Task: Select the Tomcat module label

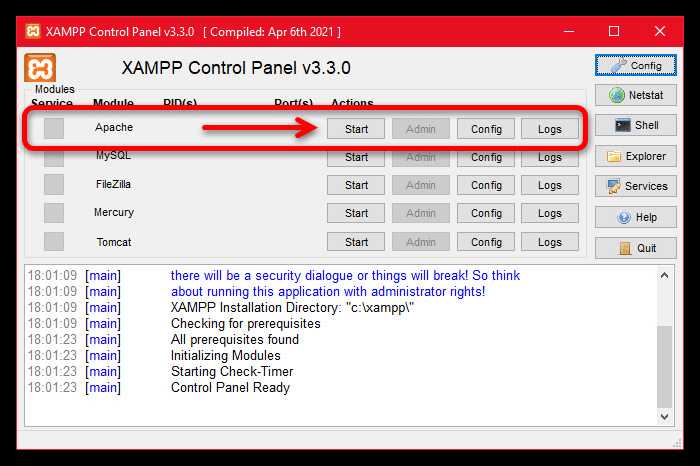Action: click(x=114, y=242)
